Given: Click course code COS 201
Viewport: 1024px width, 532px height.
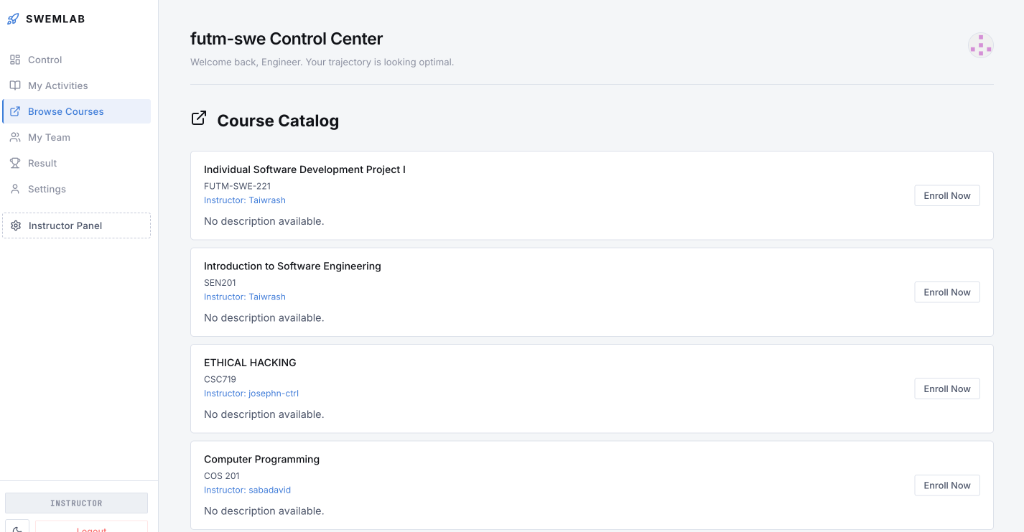Looking at the screenshot, I should [x=221, y=476].
